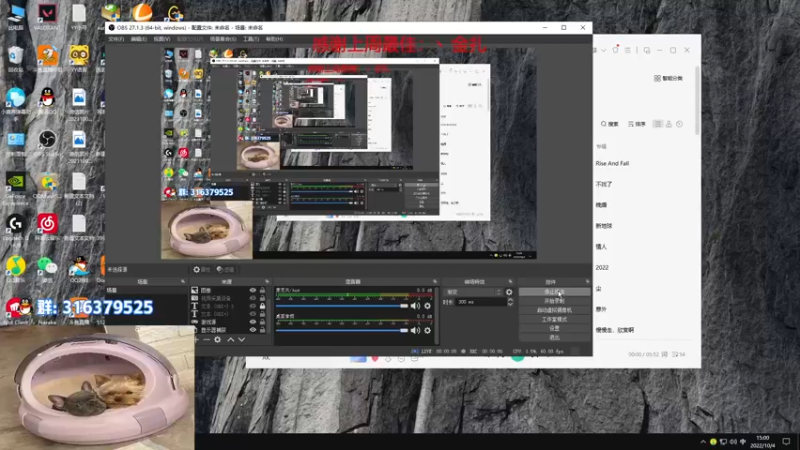Add a new source with the plus icon
The width and height of the screenshot is (800, 450).
[196, 340]
